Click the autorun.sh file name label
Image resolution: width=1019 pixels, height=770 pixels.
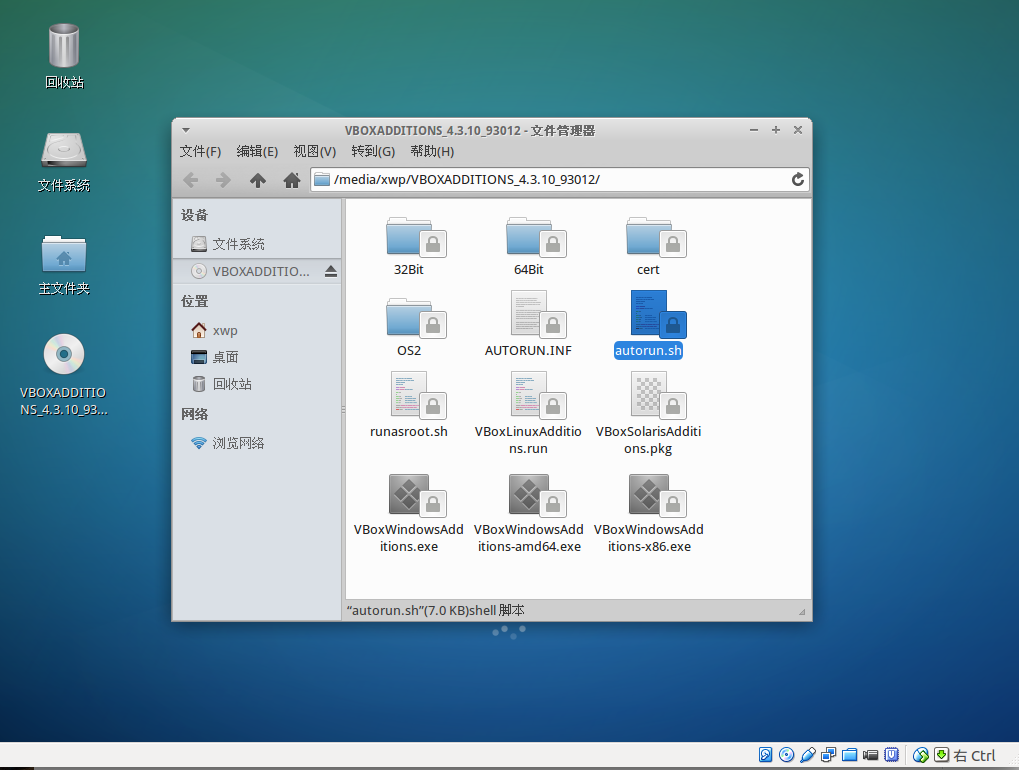coord(648,350)
